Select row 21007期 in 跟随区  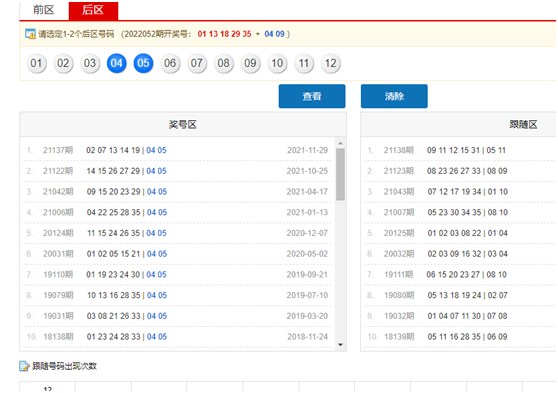(460, 212)
